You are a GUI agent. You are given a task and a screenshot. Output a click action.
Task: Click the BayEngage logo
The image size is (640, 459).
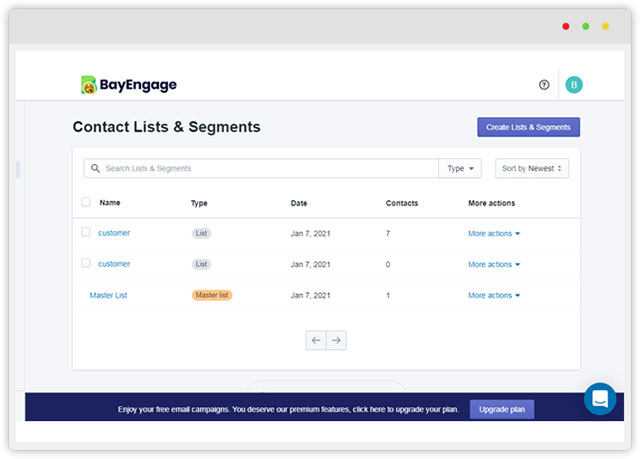click(x=129, y=85)
